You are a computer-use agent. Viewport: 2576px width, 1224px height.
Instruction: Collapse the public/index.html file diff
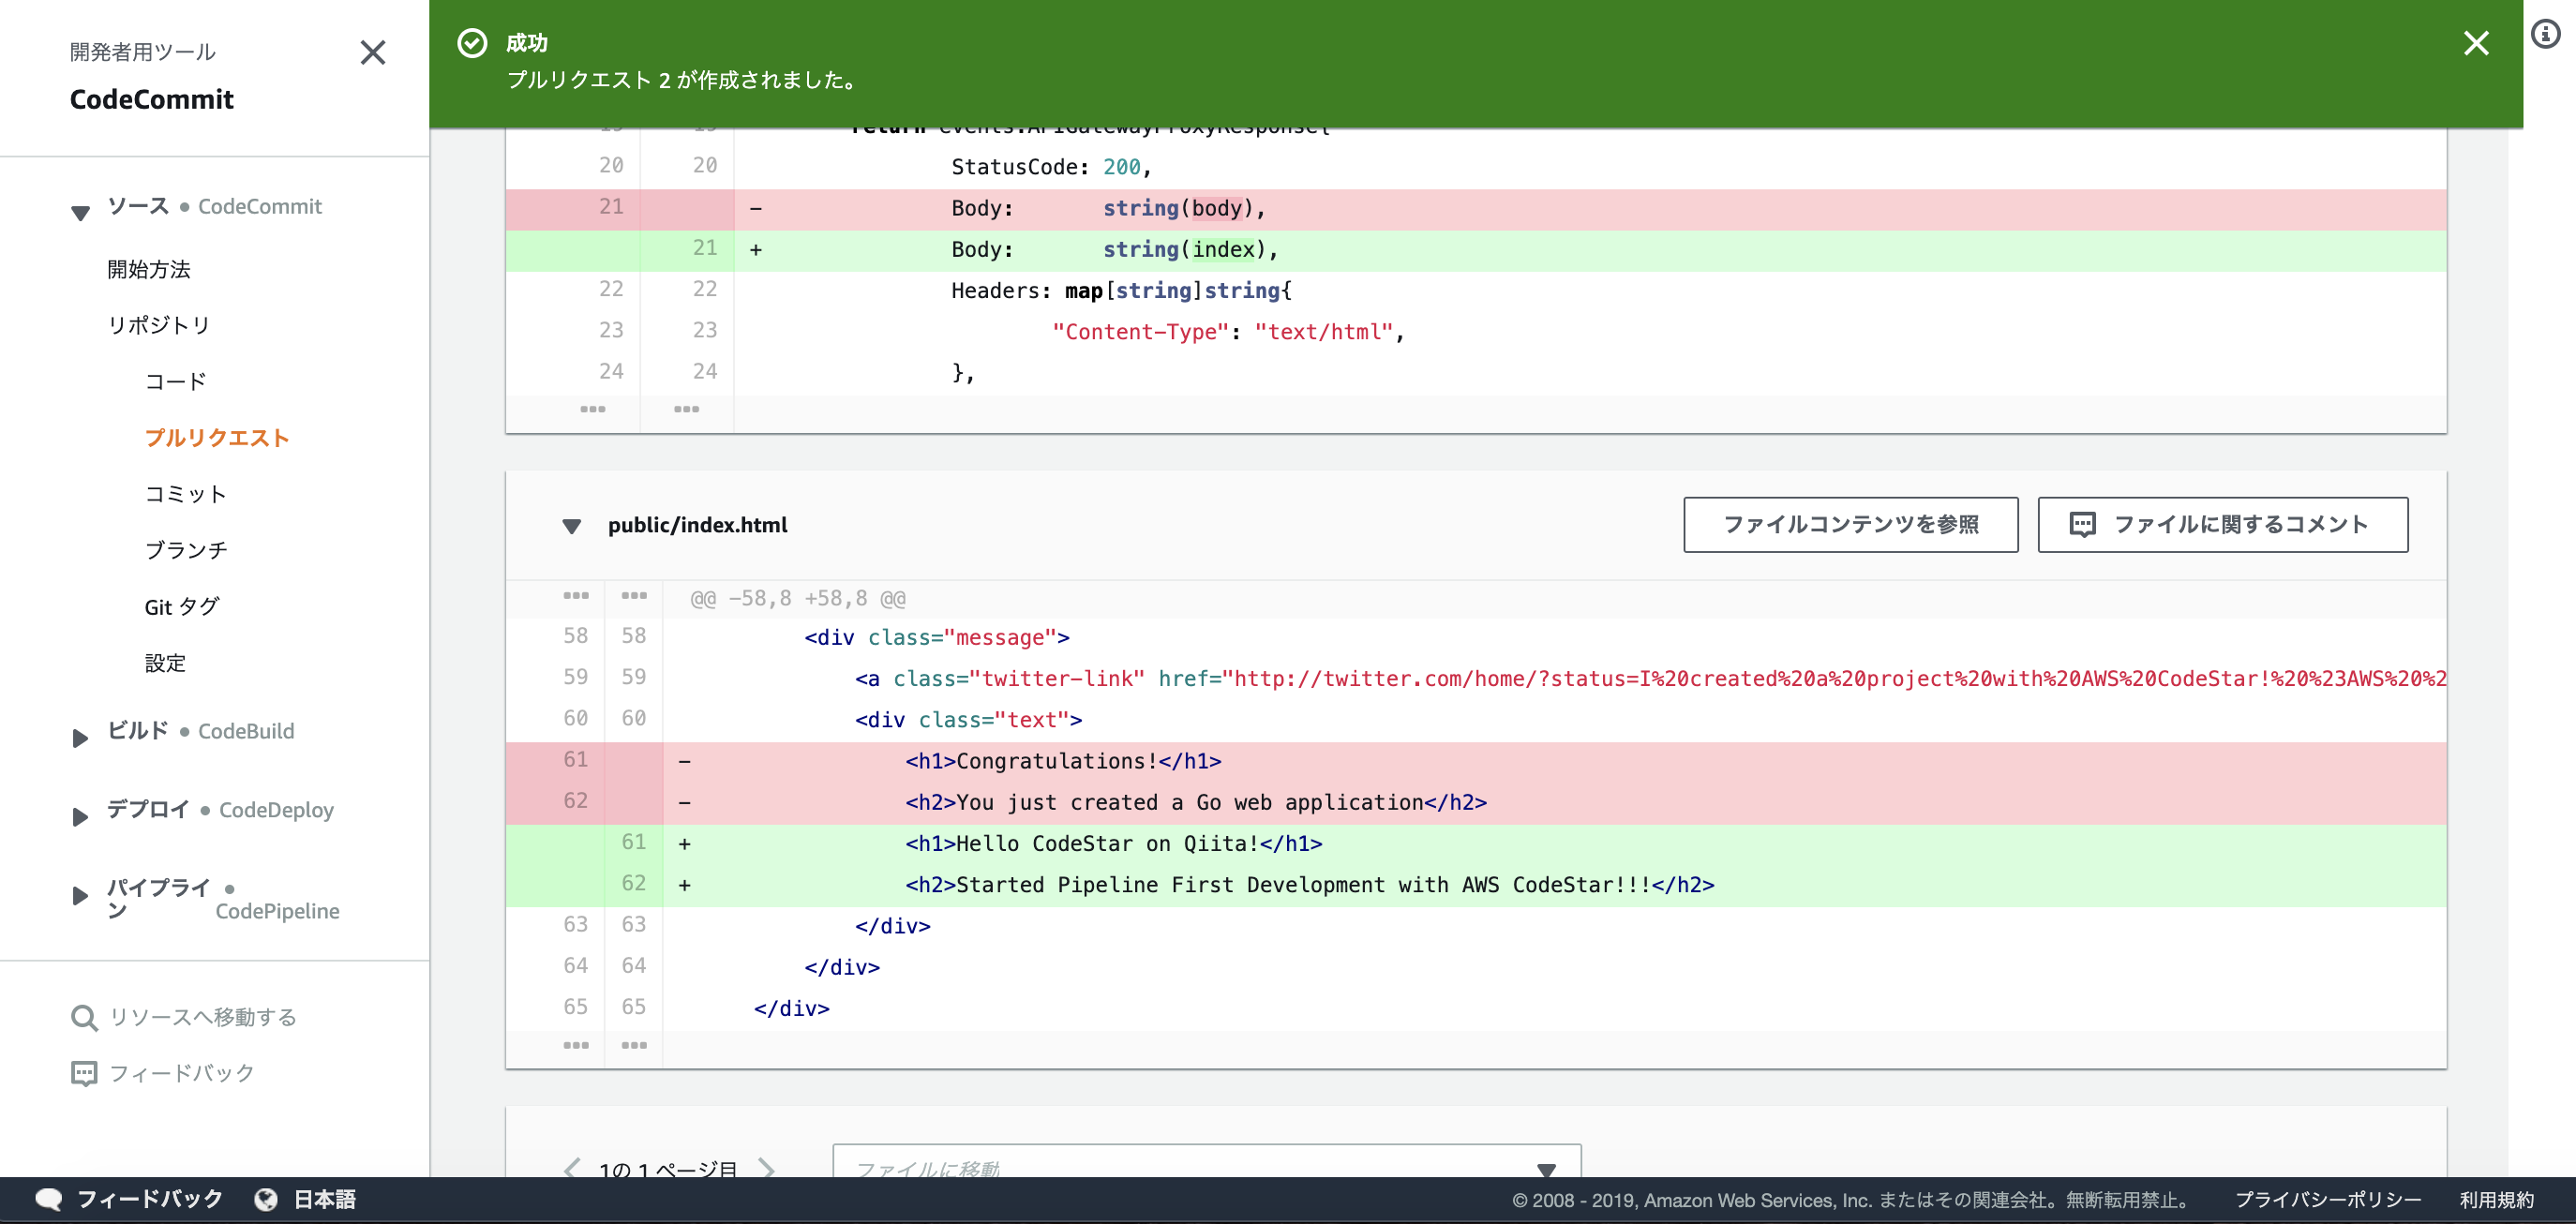tap(572, 526)
